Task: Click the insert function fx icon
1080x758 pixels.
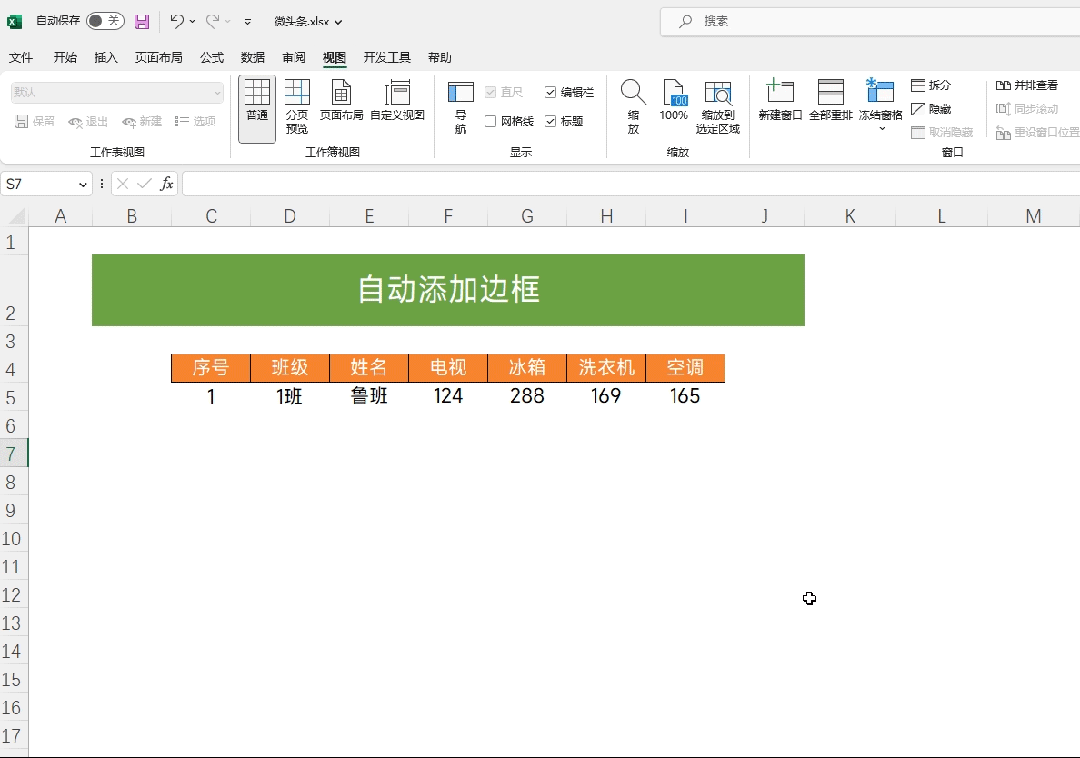Action: pyautogui.click(x=166, y=184)
